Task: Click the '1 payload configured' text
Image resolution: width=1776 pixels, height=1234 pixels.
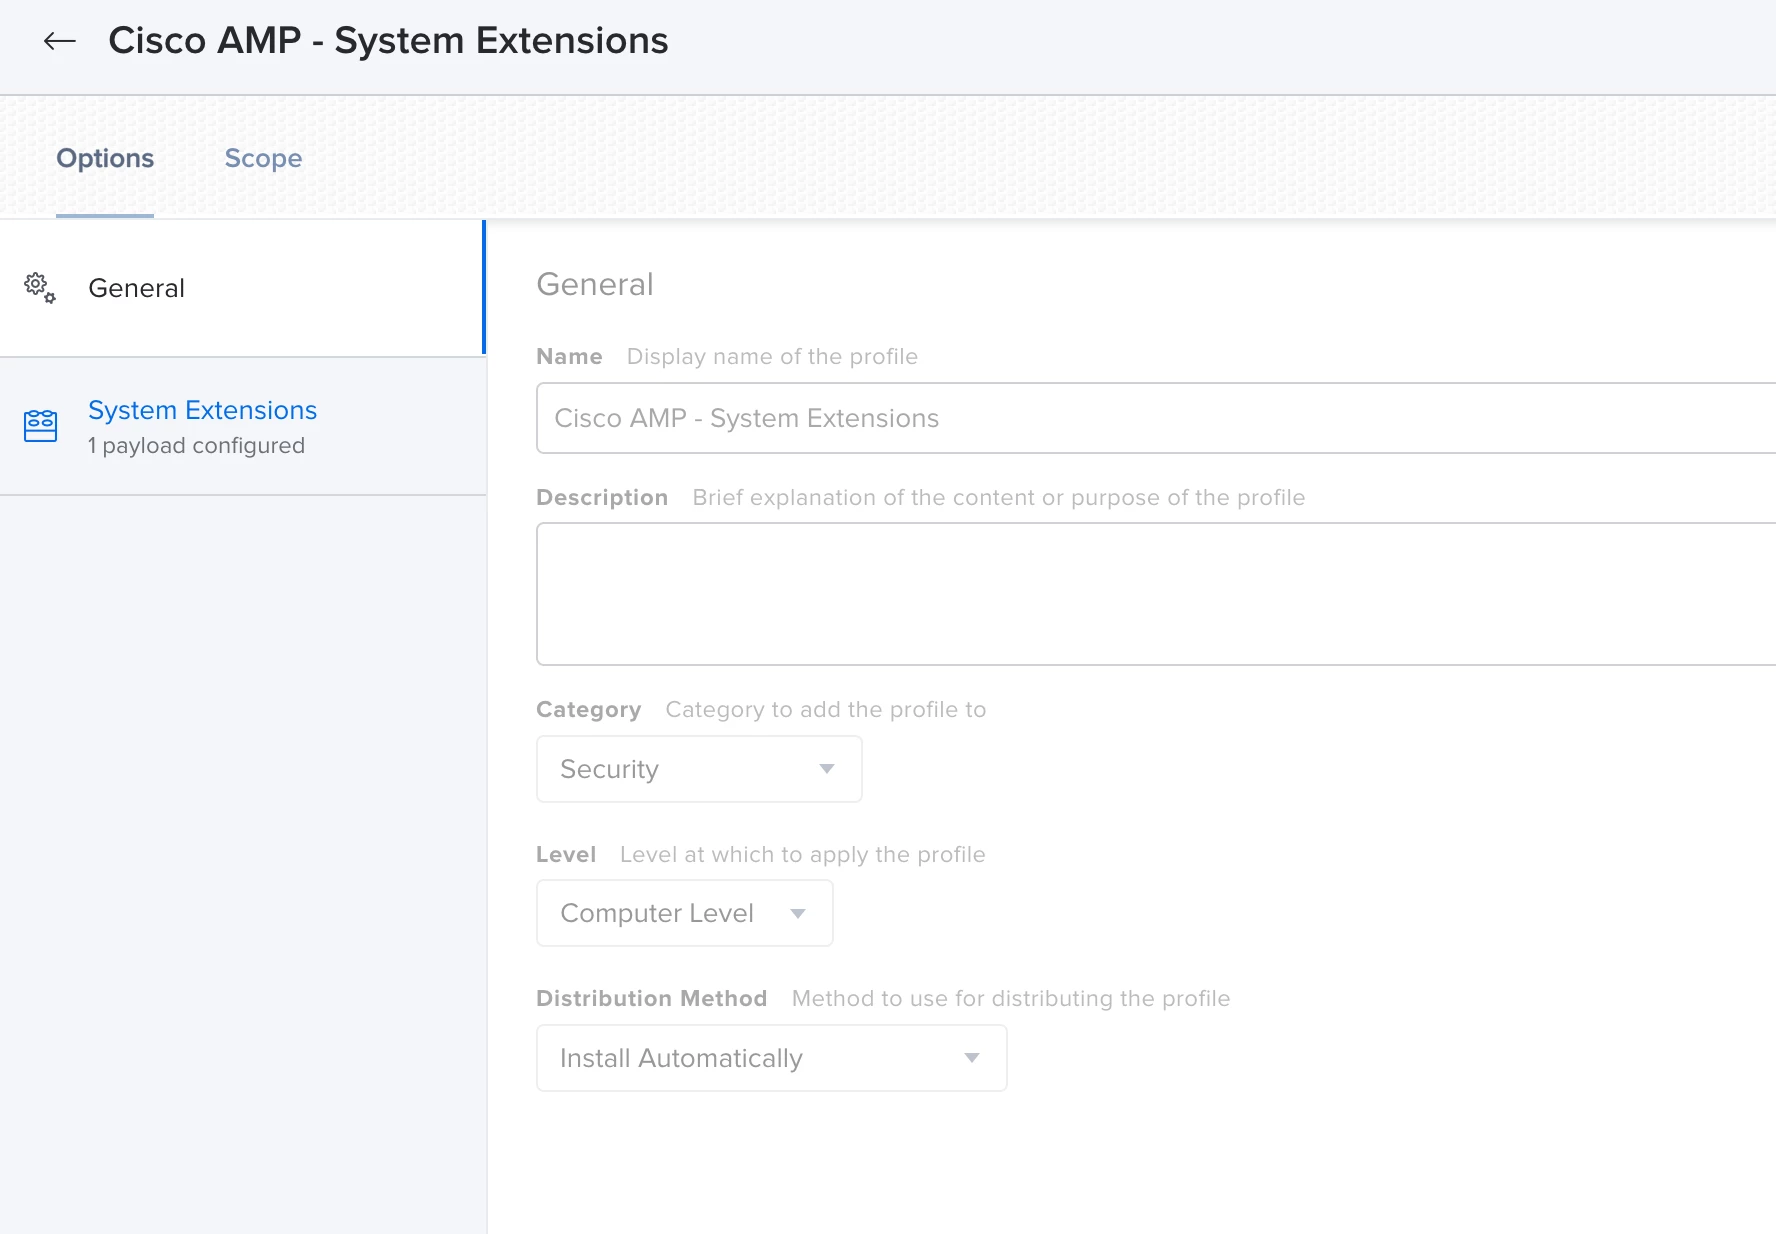Action: [196, 446]
